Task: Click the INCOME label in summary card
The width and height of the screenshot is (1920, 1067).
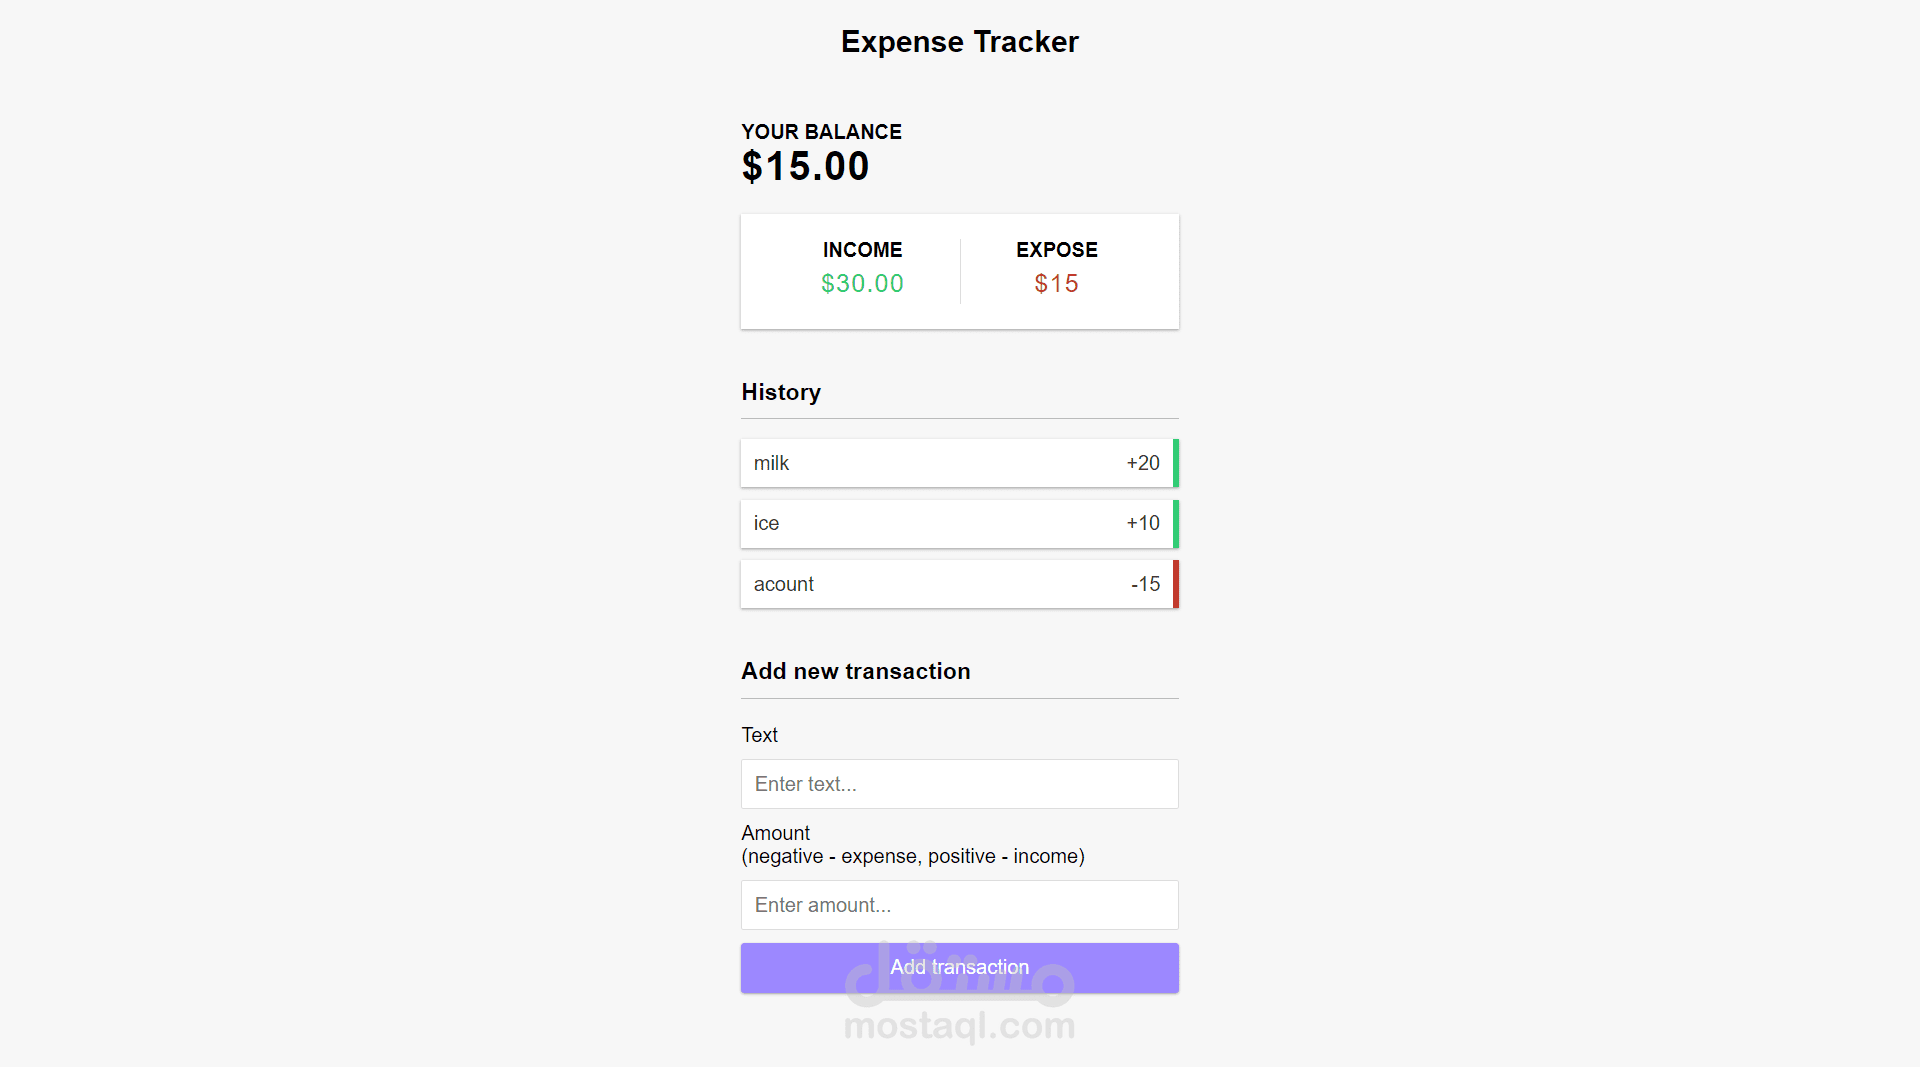Action: click(862, 250)
